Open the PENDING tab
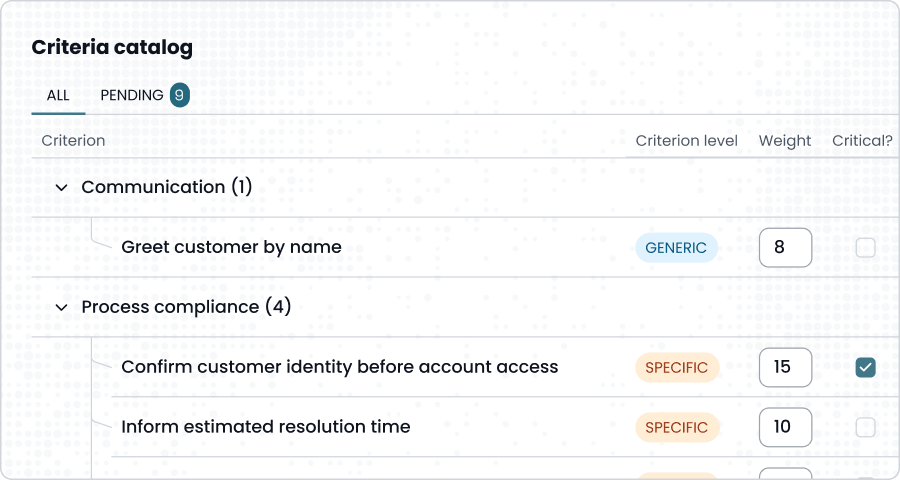The height and width of the screenshot is (480, 900). (131, 96)
